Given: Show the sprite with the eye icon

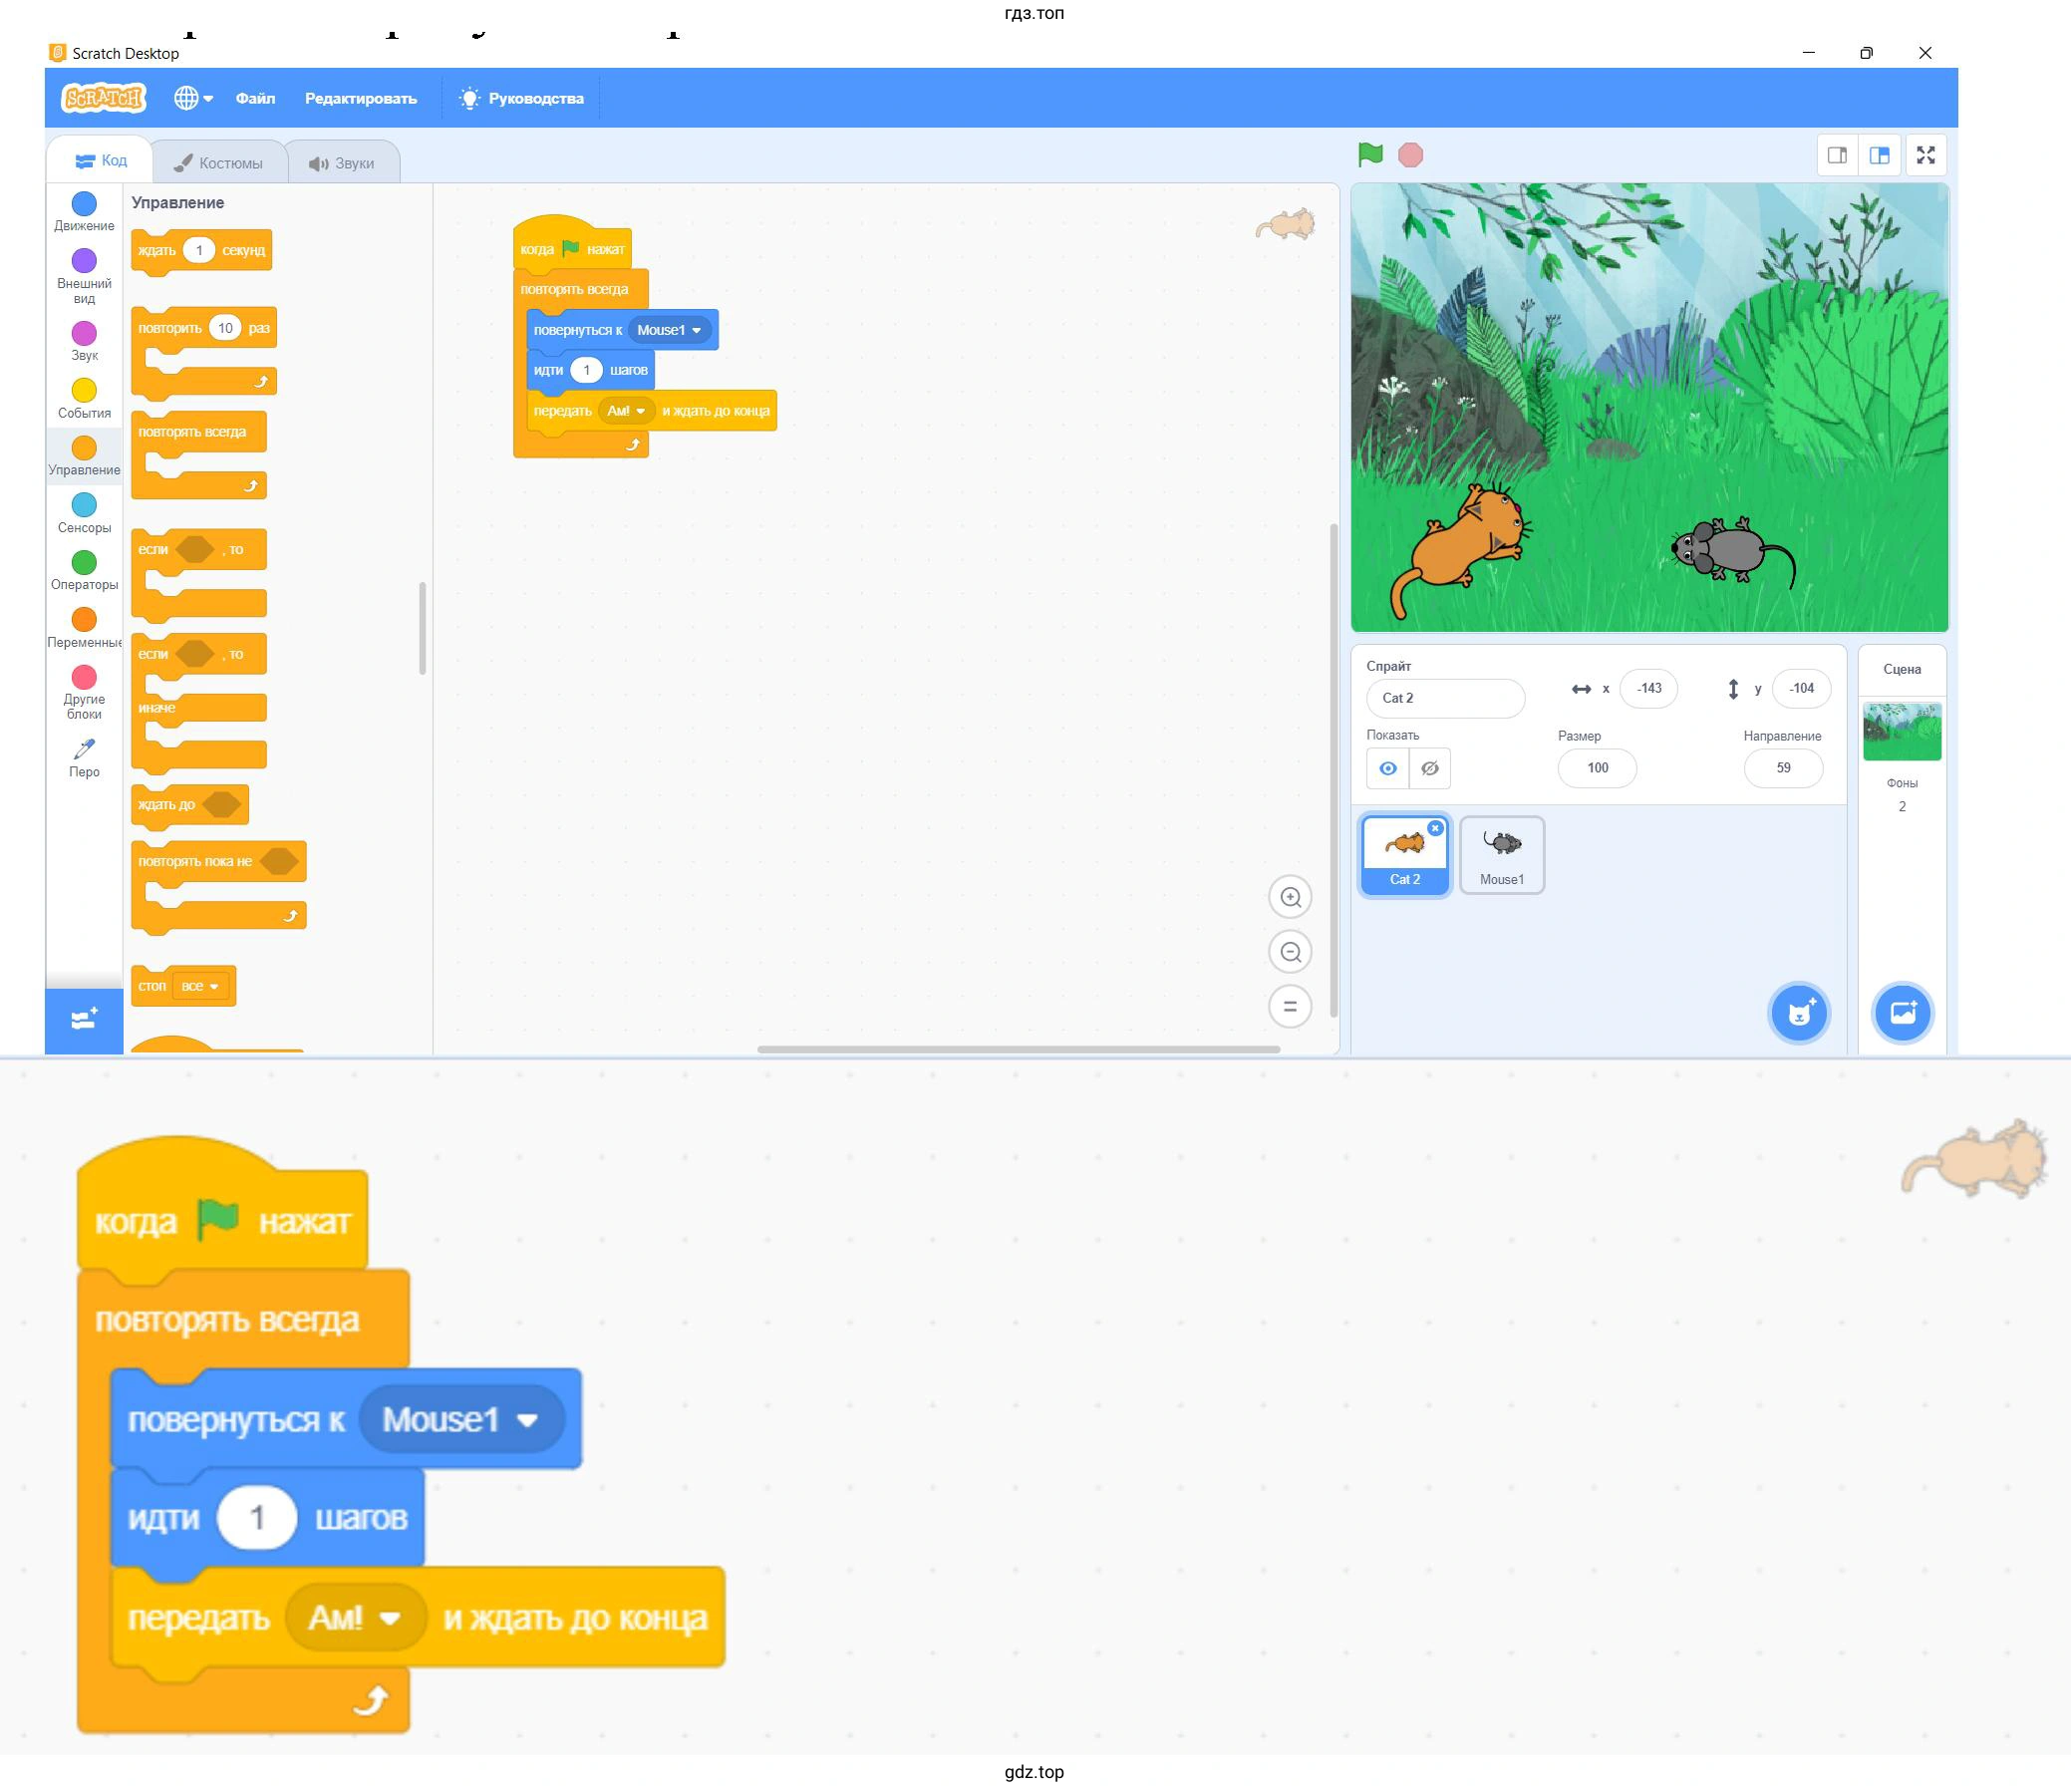Looking at the screenshot, I should tap(1388, 768).
